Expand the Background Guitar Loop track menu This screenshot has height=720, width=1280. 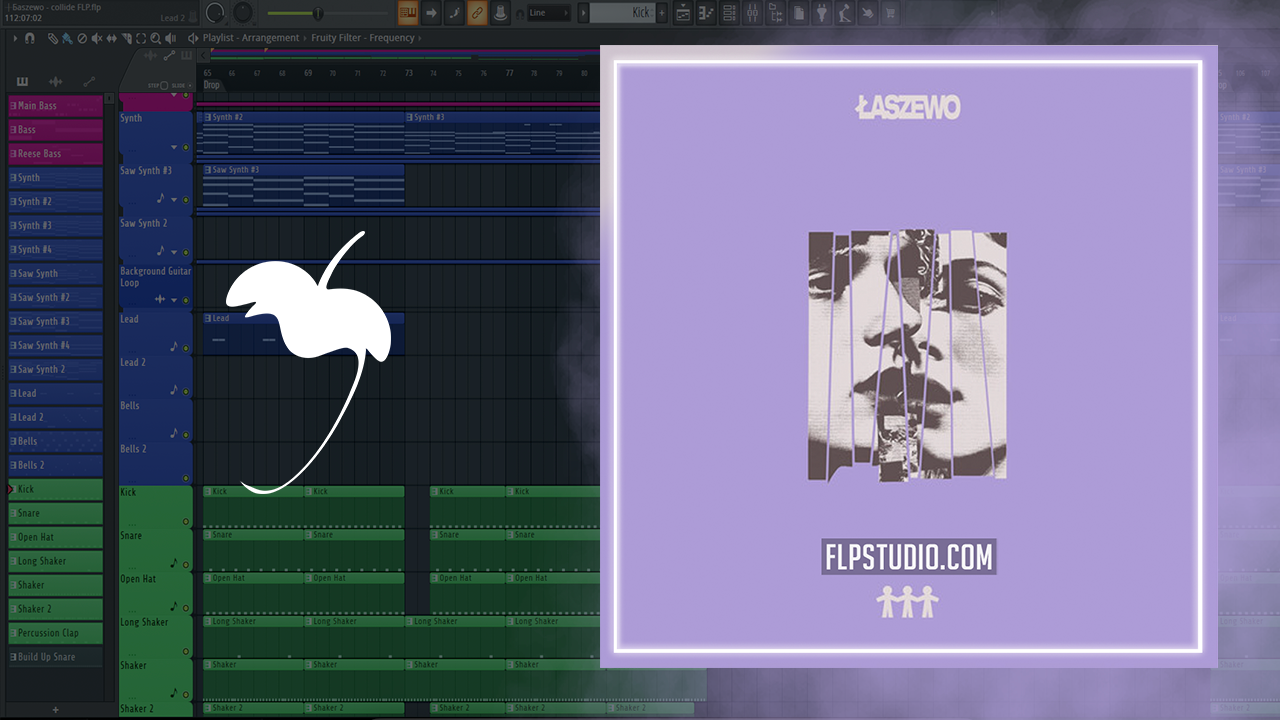[173, 299]
